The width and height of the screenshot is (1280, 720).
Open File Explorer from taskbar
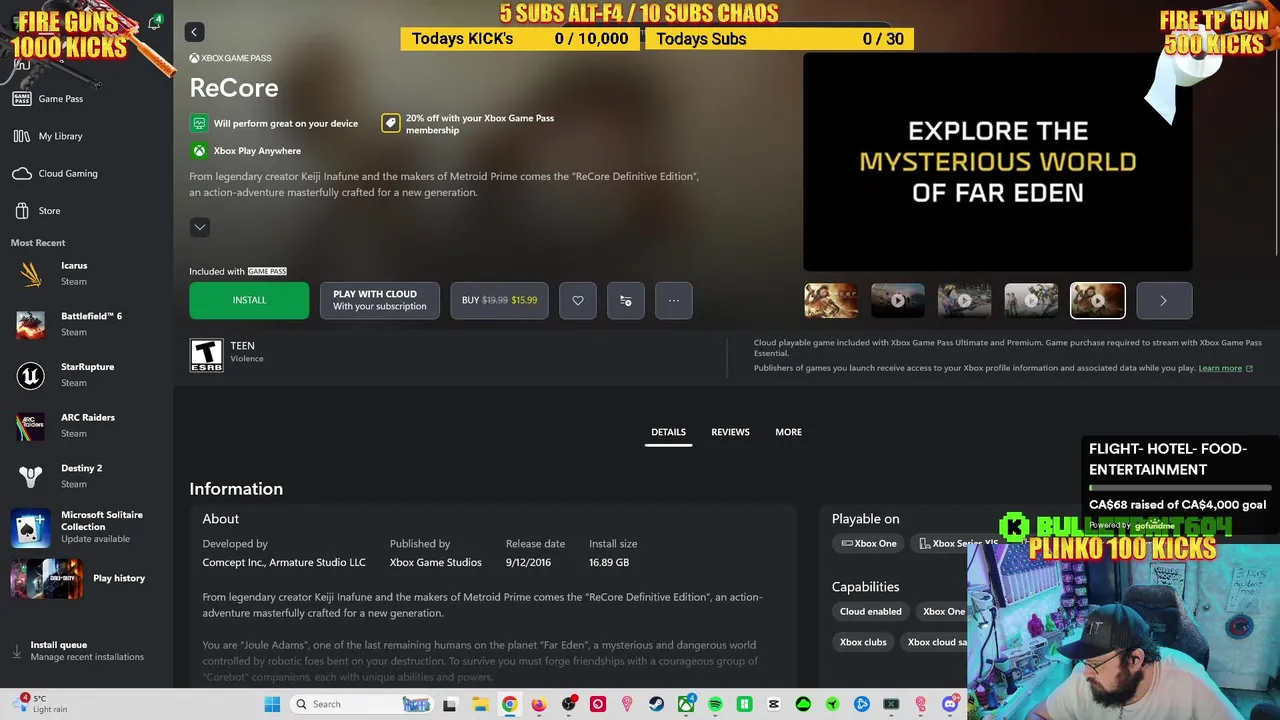coord(479,704)
